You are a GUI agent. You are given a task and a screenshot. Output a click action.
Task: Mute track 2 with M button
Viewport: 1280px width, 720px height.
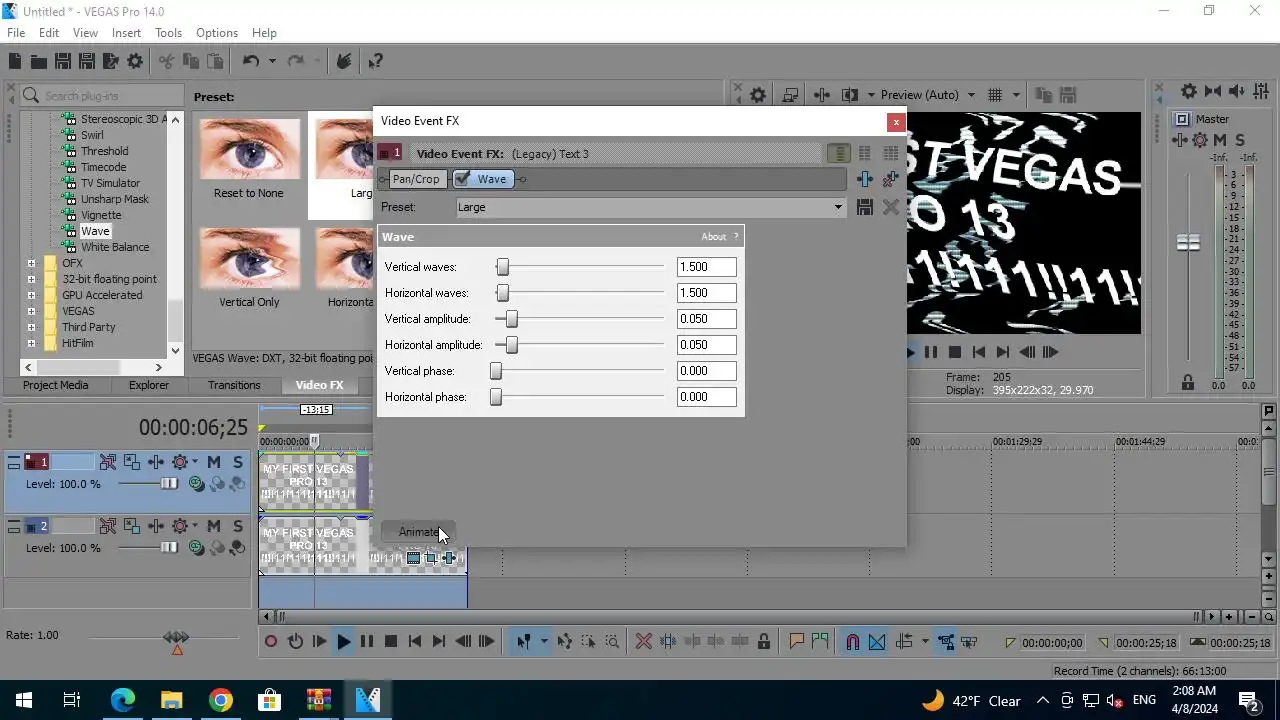click(214, 526)
